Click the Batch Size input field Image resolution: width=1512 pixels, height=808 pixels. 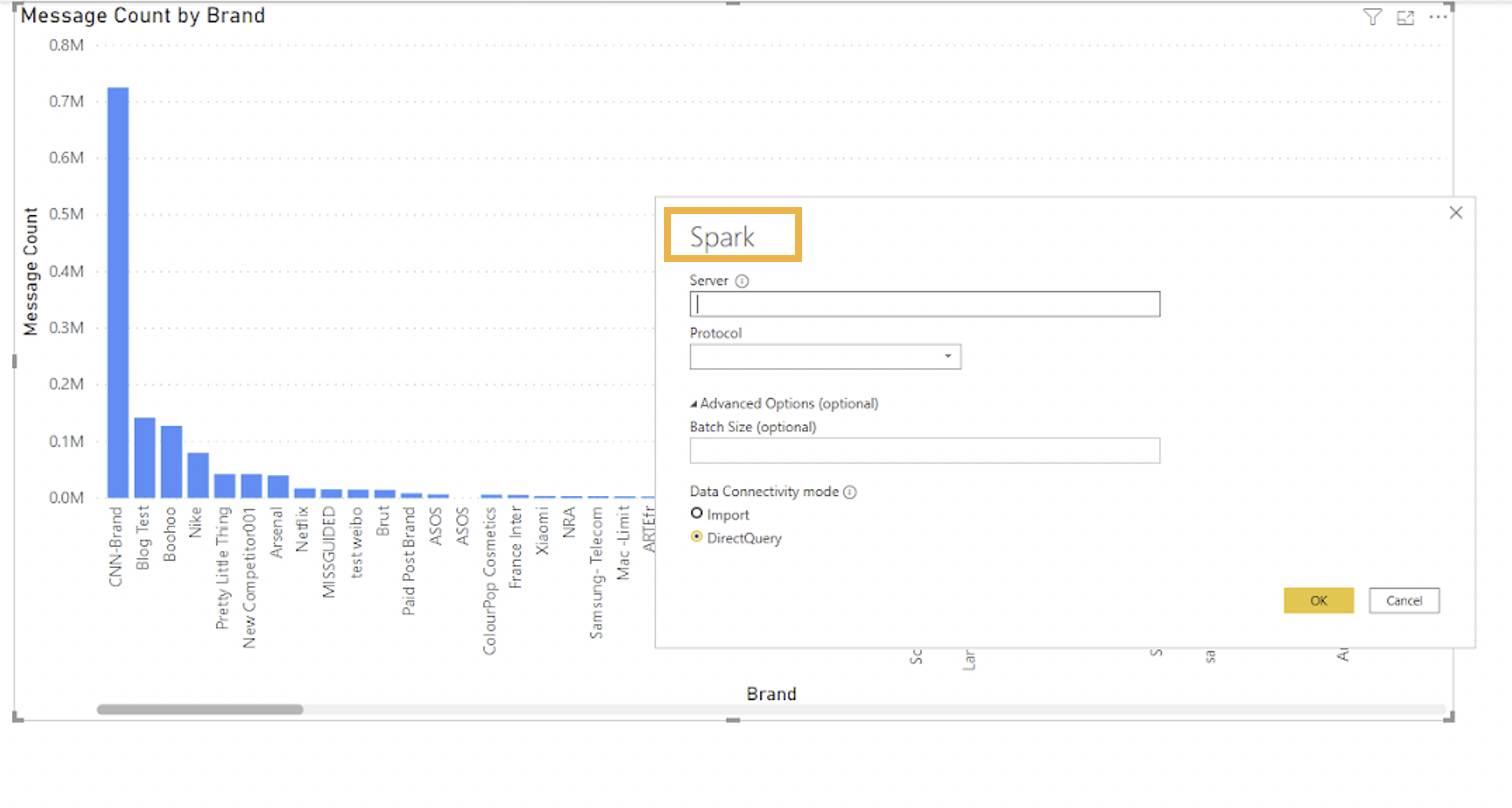tap(925, 450)
